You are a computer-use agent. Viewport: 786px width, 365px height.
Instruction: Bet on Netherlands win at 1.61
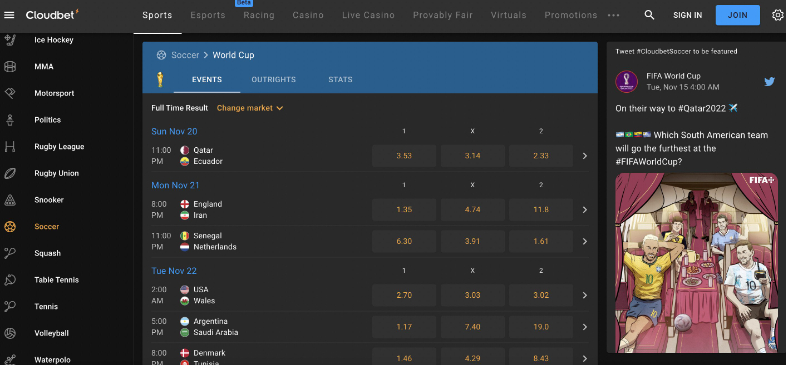(x=541, y=241)
